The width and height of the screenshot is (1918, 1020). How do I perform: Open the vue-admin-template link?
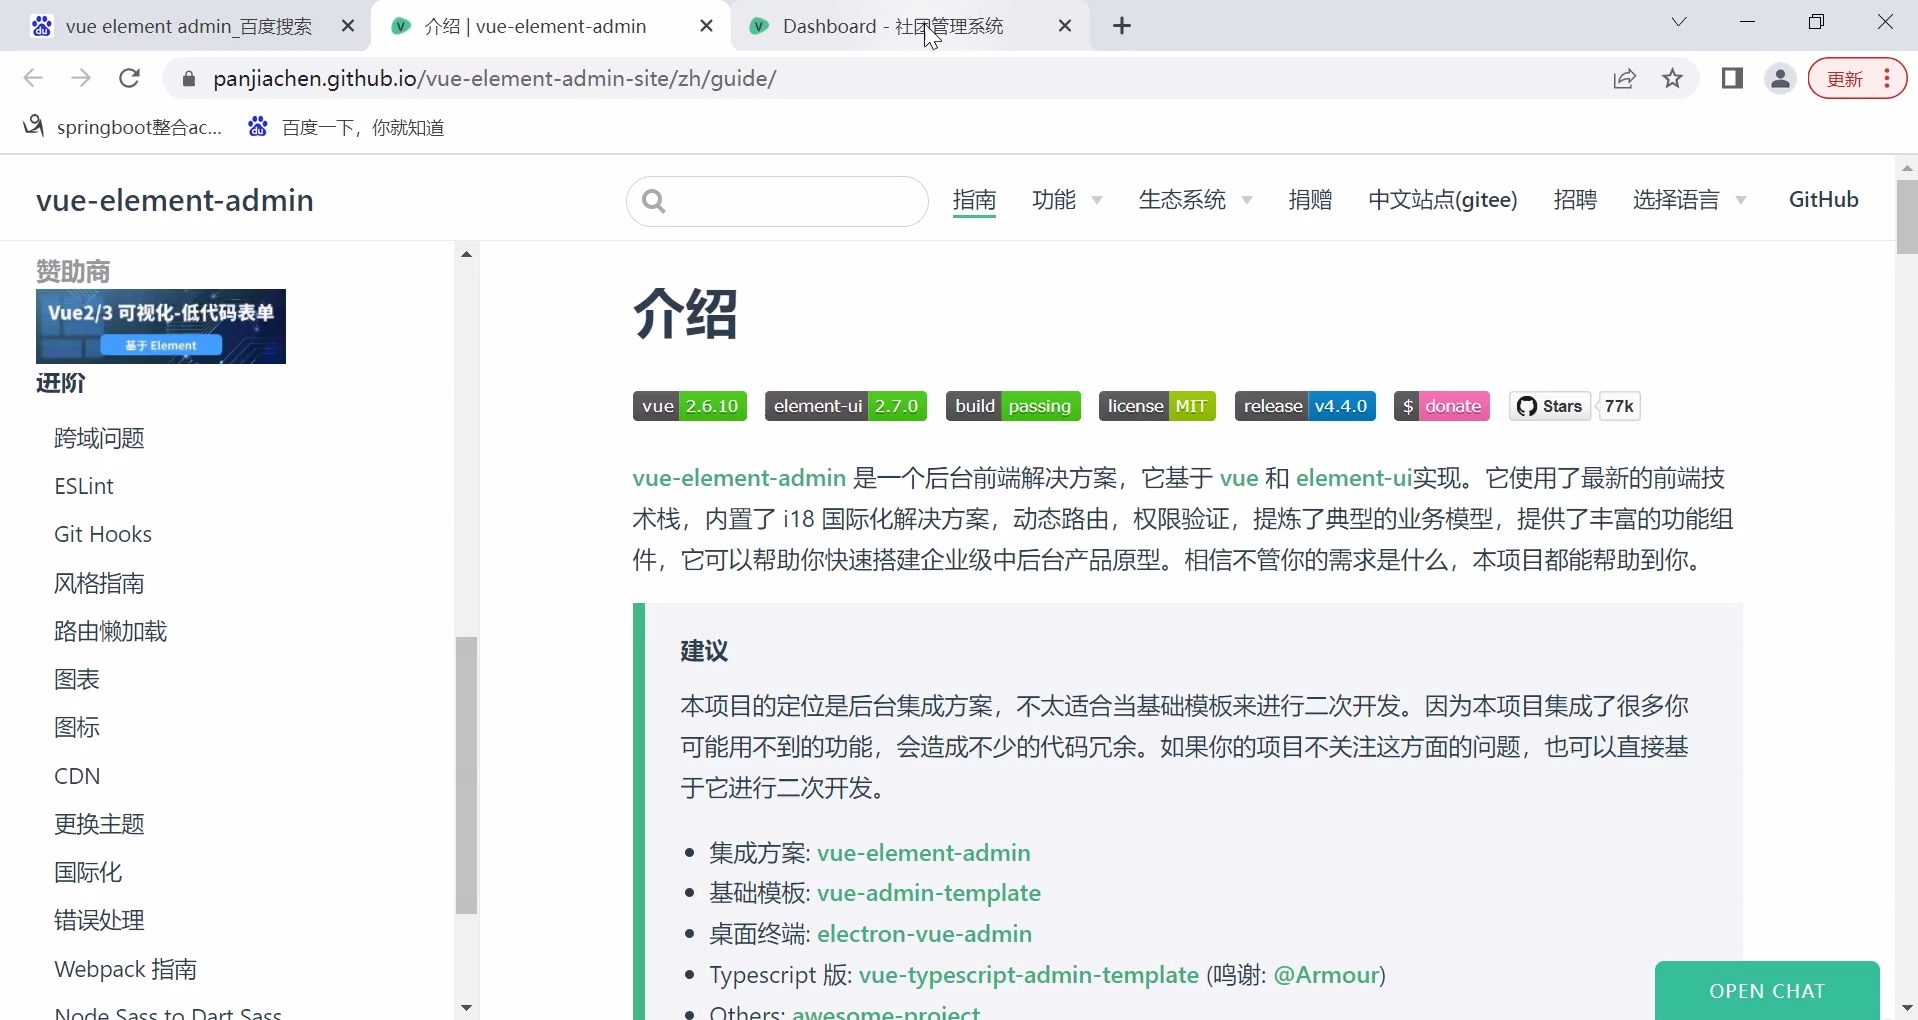pyautogui.click(x=928, y=893)
